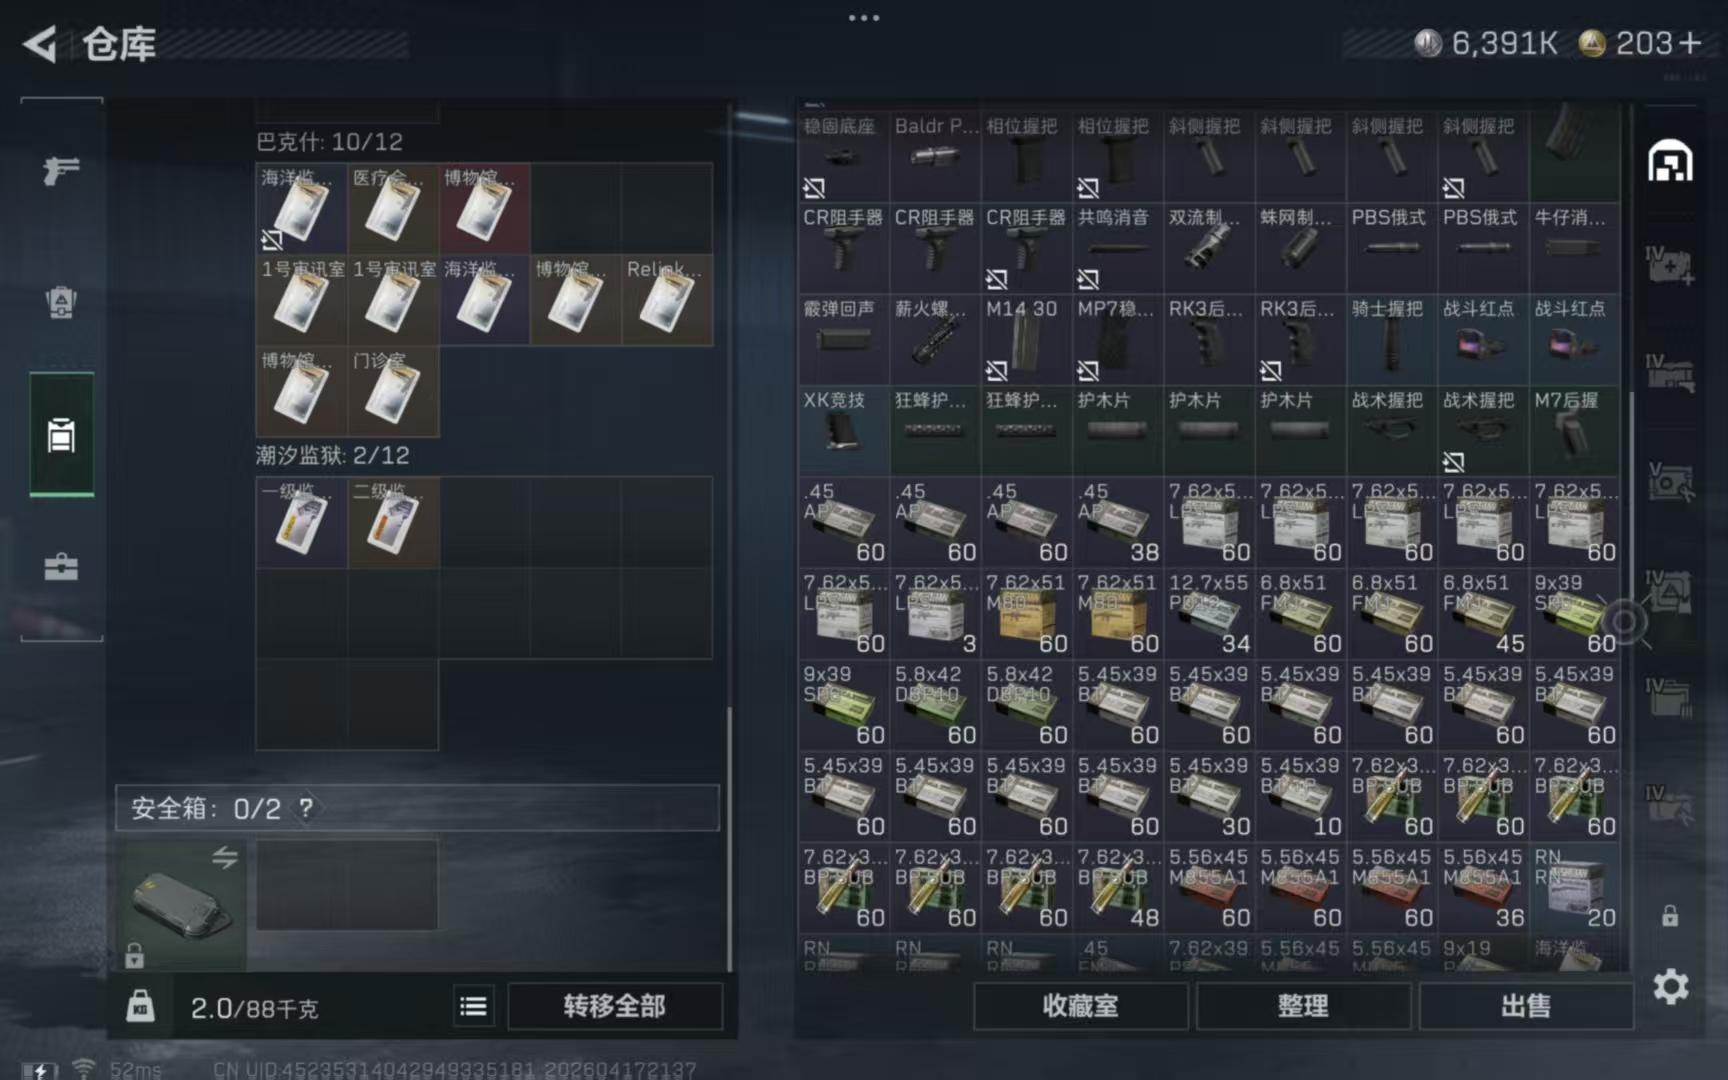The height and width of the screenshot is (1080, 1728).
Task: Select the XK竞技 grip
Action: coord(843,430)
